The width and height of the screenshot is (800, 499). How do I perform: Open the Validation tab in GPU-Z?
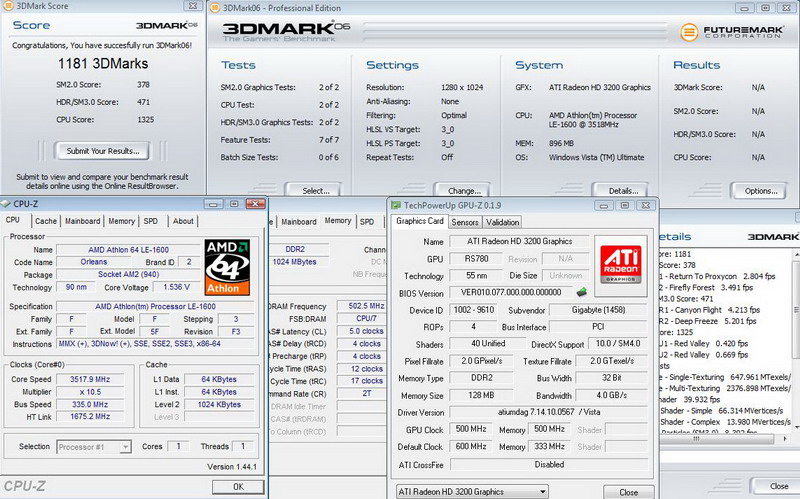point(502,222)
